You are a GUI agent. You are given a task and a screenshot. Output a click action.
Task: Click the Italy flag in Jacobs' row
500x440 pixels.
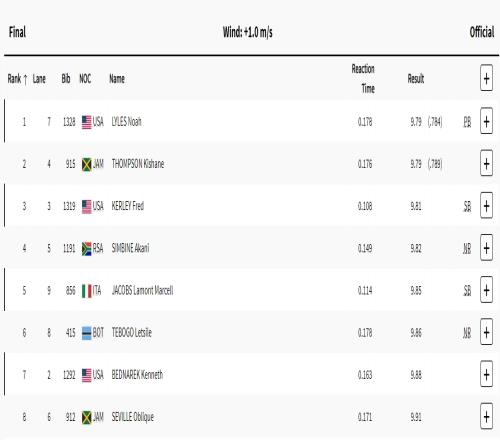[x=86, y=291]
